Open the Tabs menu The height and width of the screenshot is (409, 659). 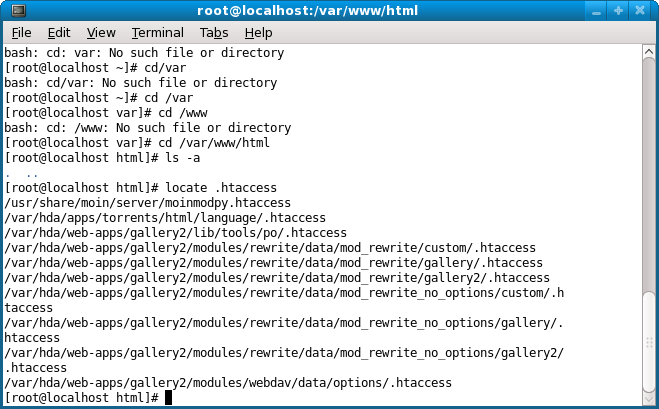tap(214, 33)
